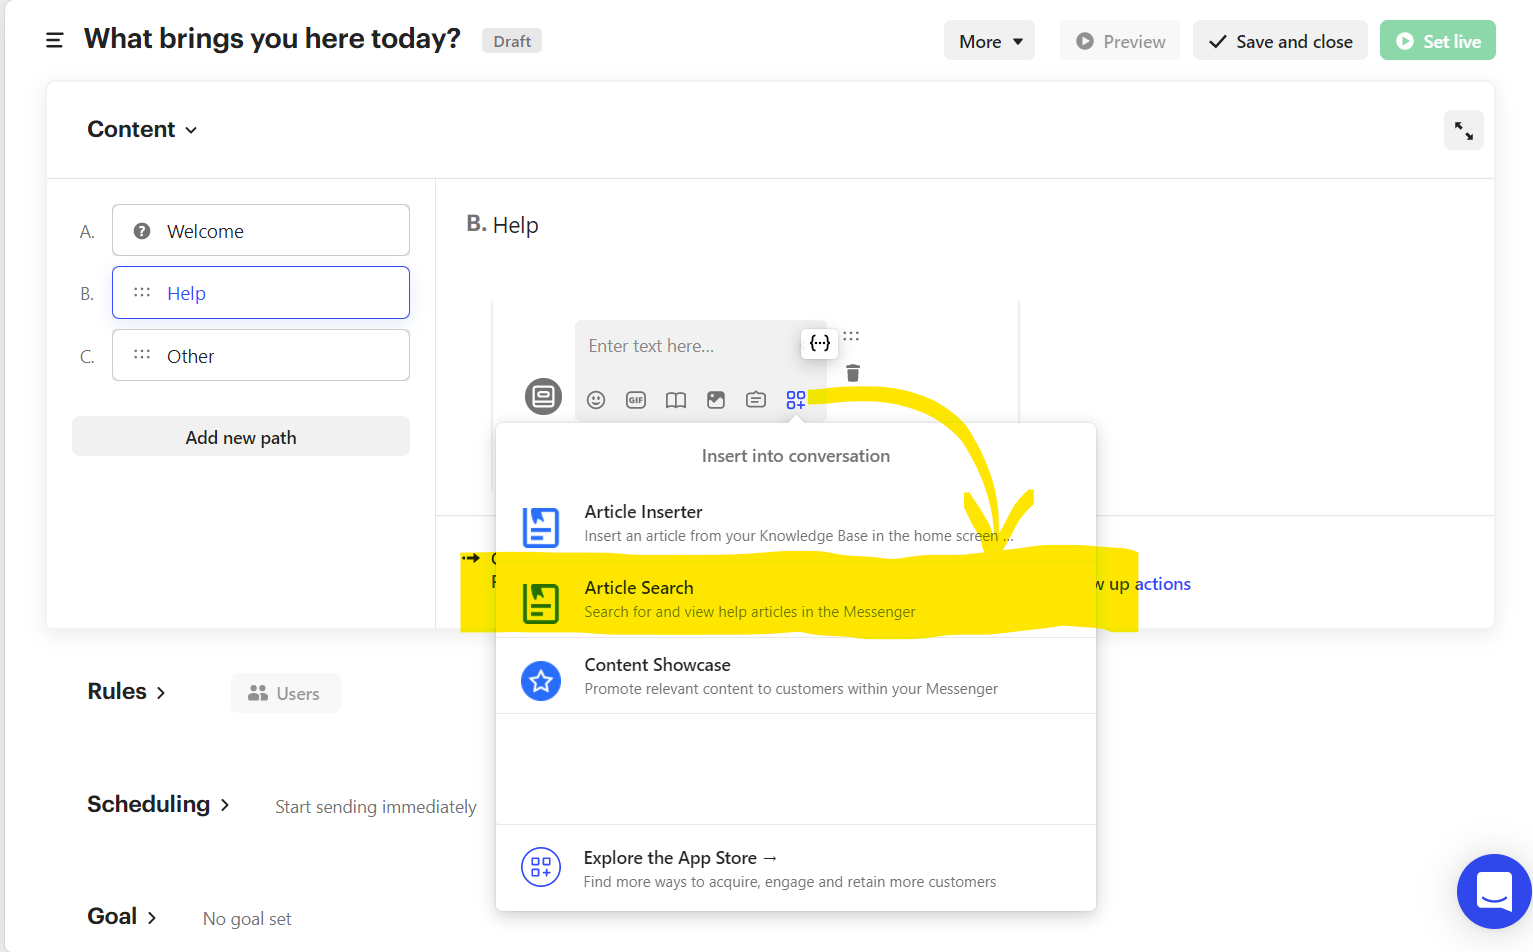Screen dimensions: 1533x952
Task: Add a reply button block icon
Action: pos(756,400)
